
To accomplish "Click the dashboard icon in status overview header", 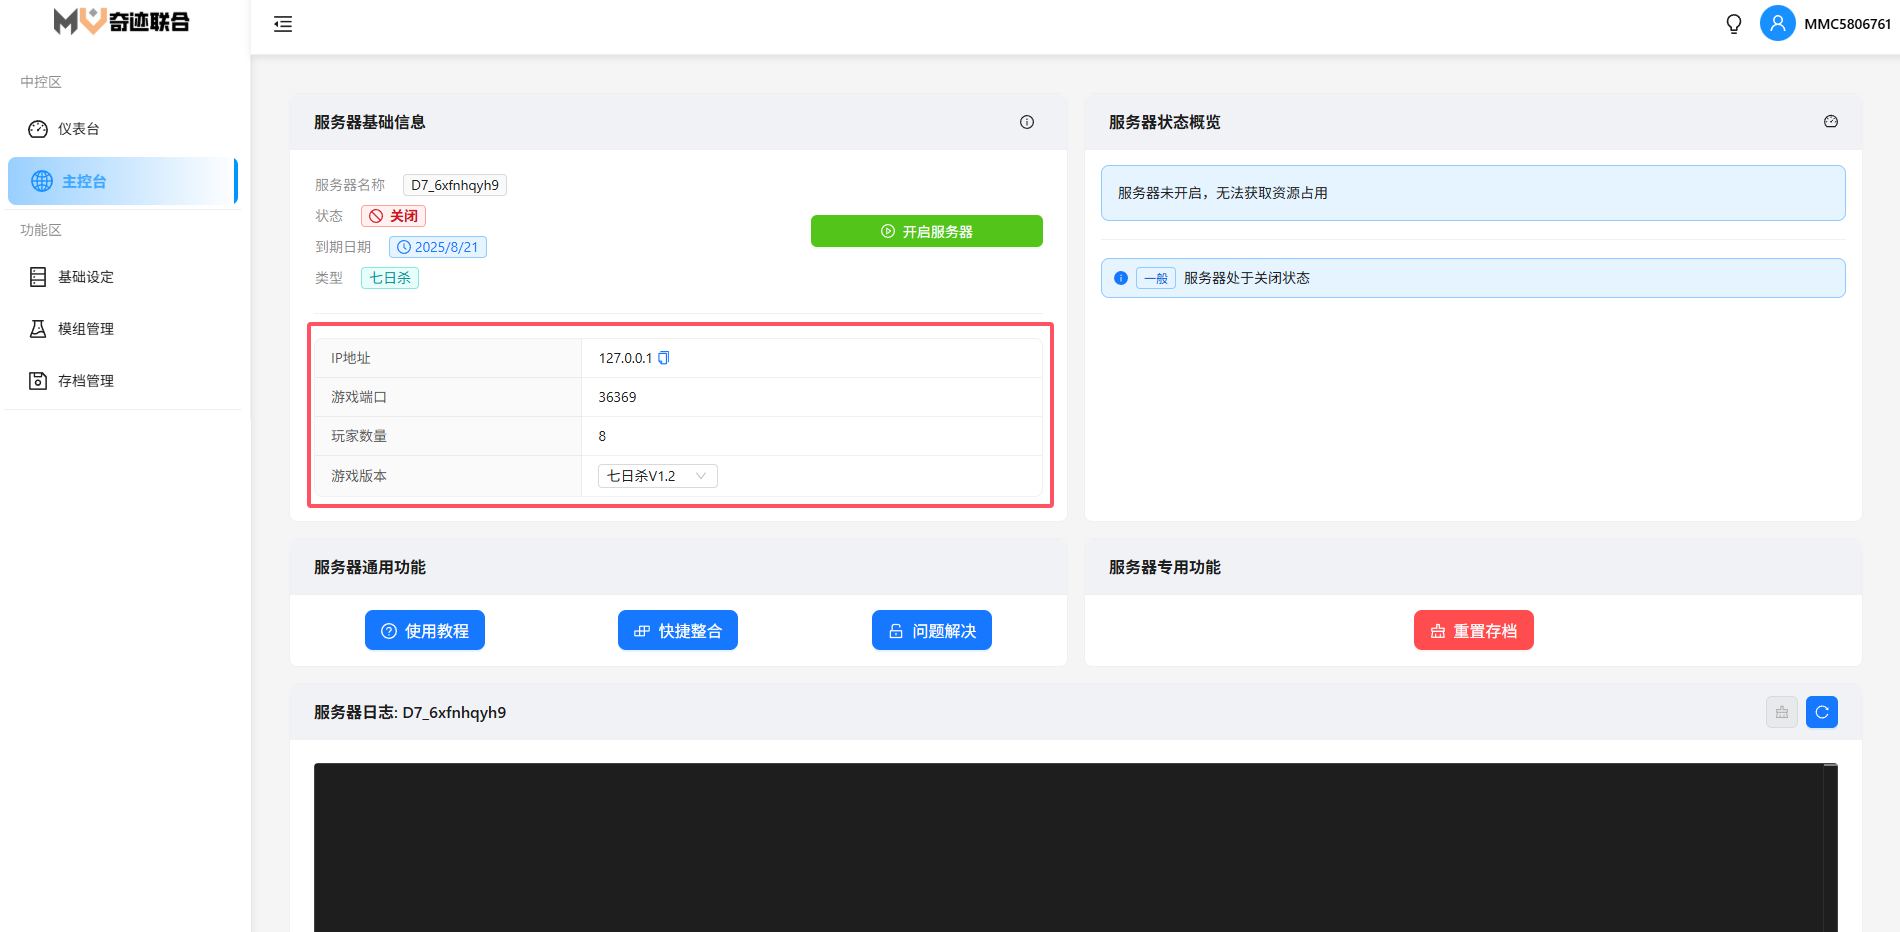I will 1831,122.
